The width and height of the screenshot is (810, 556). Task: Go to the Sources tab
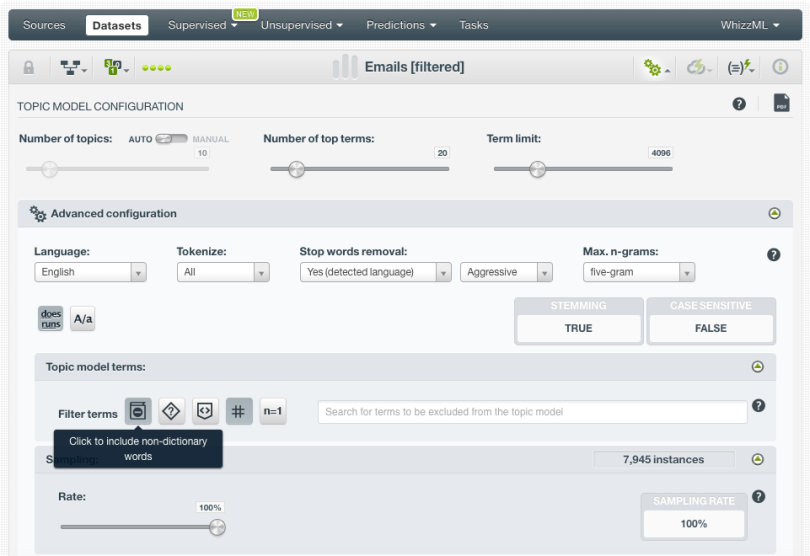[x=44, y=25]
